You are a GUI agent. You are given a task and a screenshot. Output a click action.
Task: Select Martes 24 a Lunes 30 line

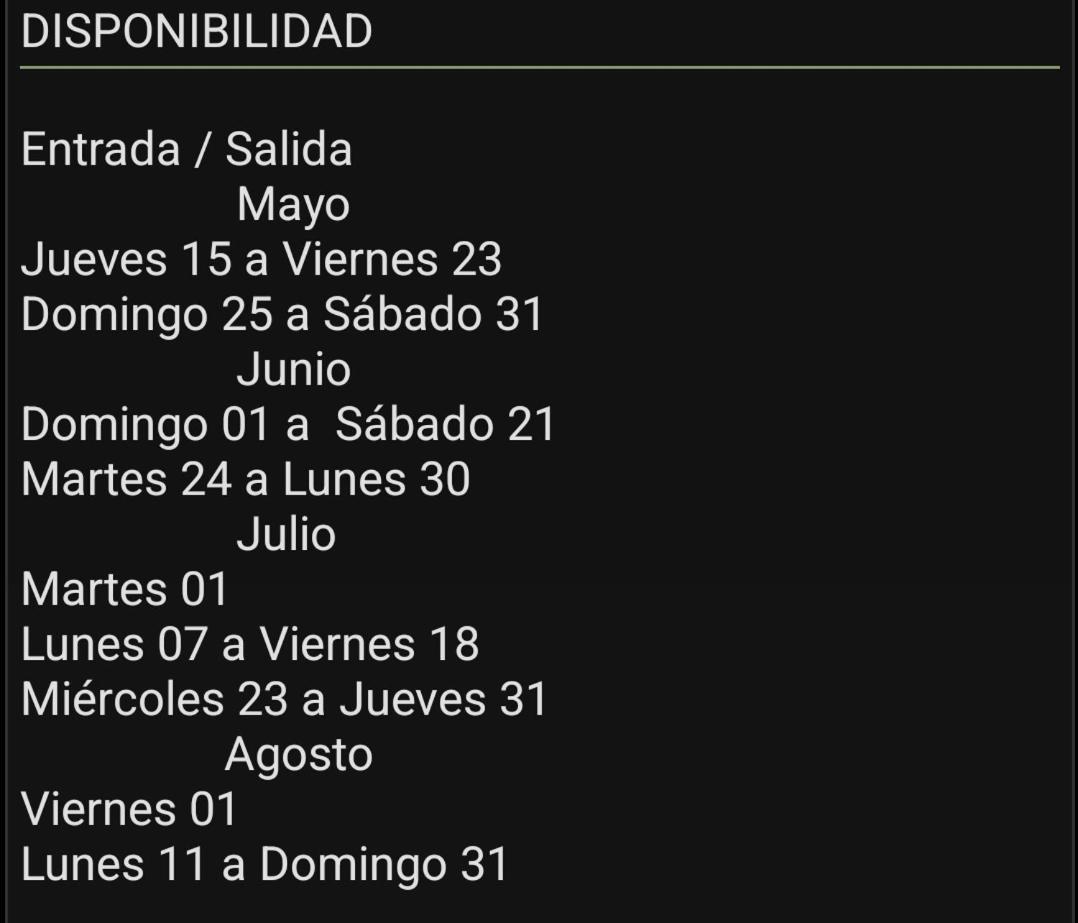[x=245, y=479]
